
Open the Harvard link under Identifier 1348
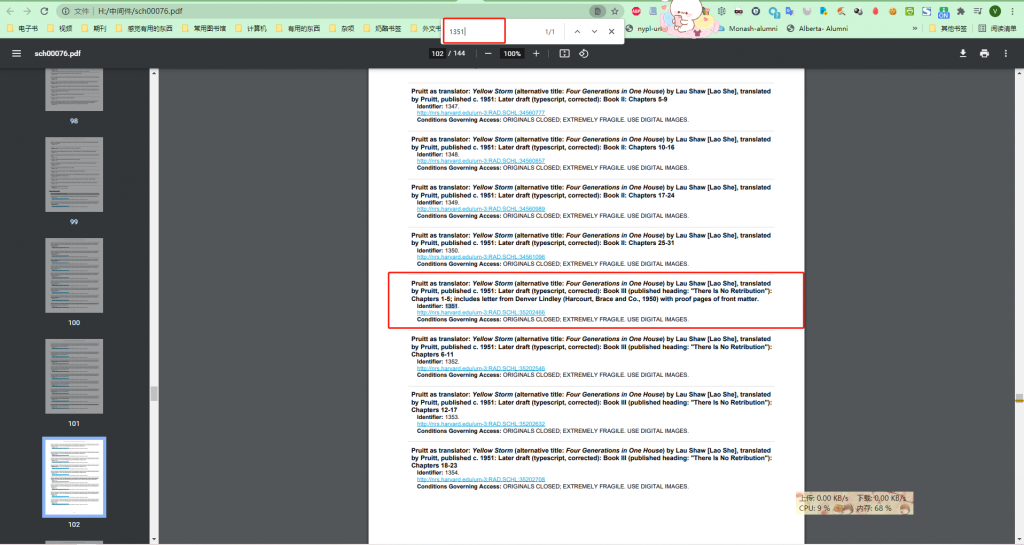point(481,161)
